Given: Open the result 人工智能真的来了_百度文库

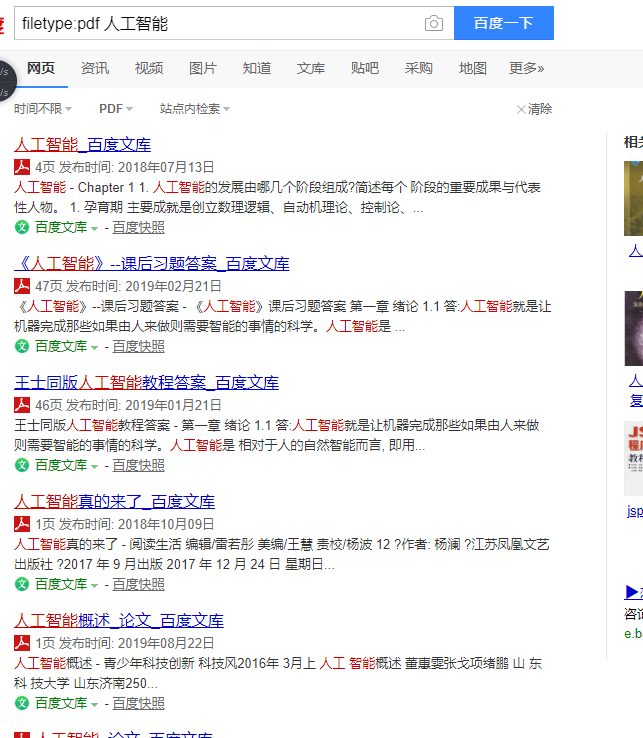Looking at the screenshot, I should pyautogui.click(x=114, y=502).
